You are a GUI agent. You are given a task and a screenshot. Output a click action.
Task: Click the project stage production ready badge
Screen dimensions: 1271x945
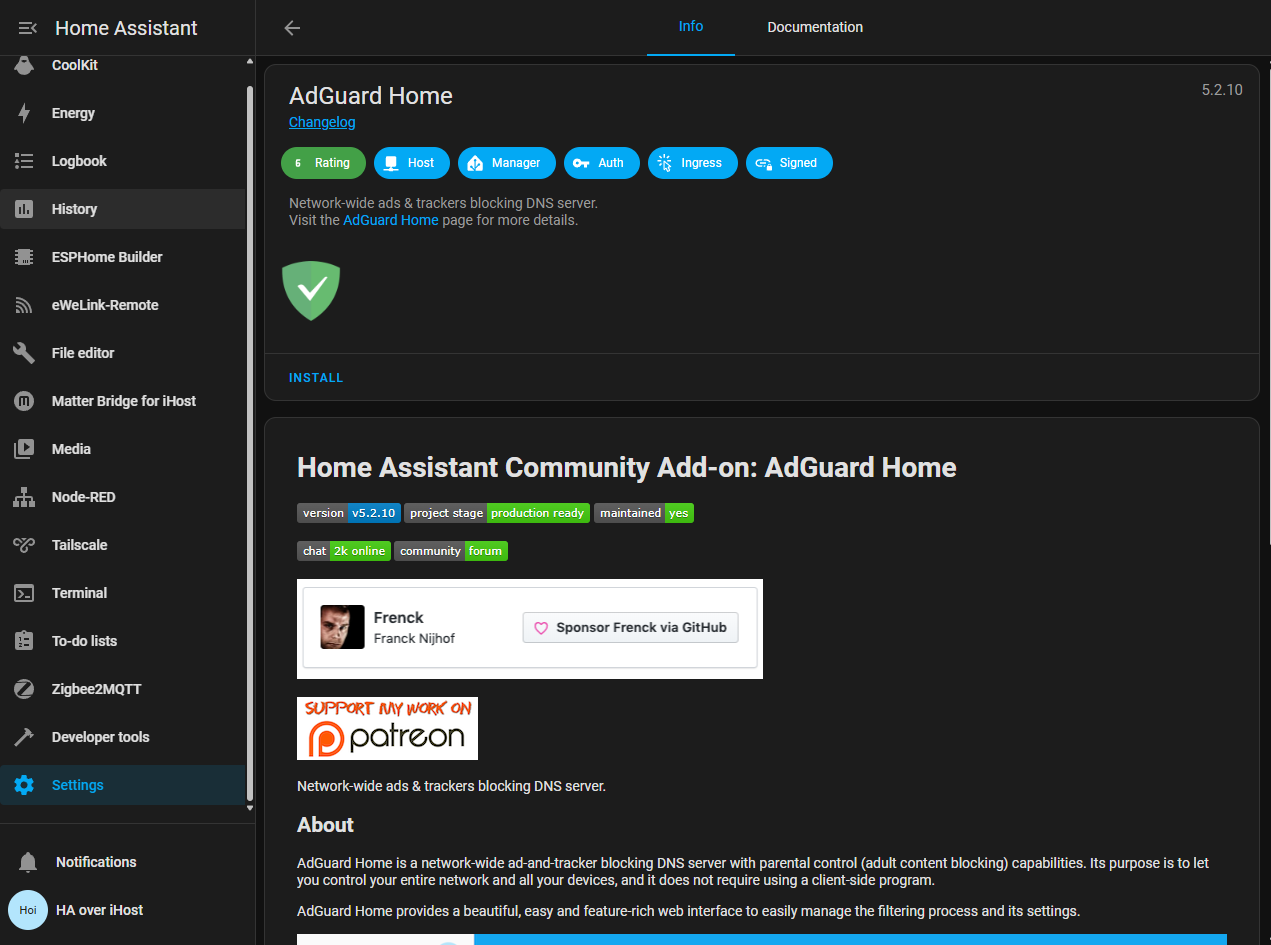497,513
